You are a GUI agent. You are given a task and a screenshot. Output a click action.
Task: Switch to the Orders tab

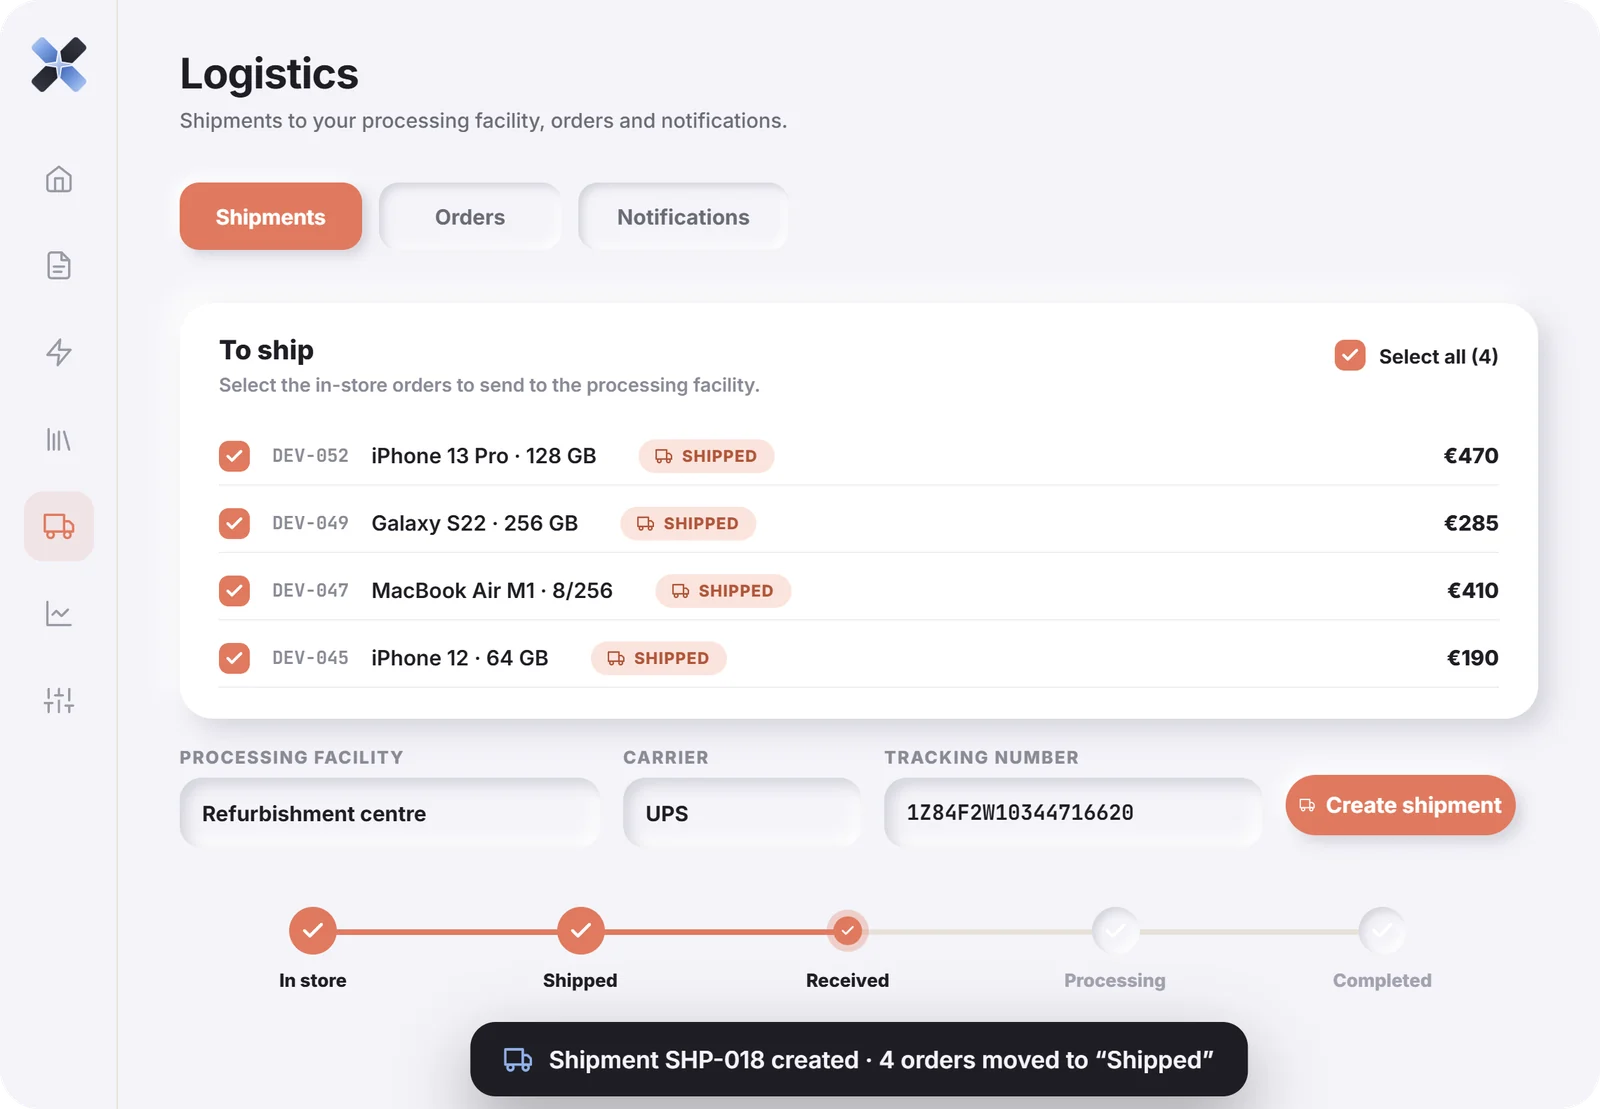point(470,216)
